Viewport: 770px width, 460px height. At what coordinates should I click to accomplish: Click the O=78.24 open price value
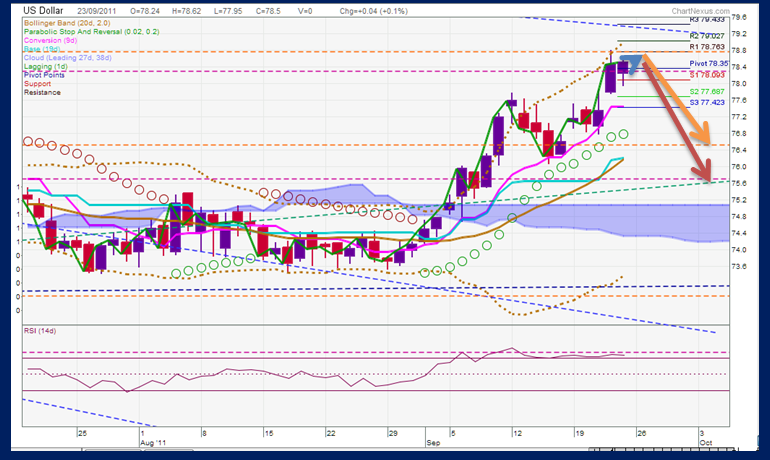coord(145,11)
